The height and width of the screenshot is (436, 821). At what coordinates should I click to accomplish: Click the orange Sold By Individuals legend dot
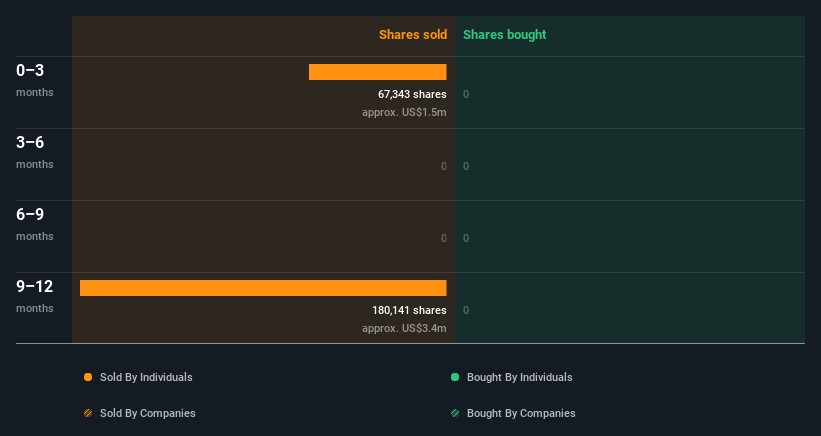click(88, 377)
